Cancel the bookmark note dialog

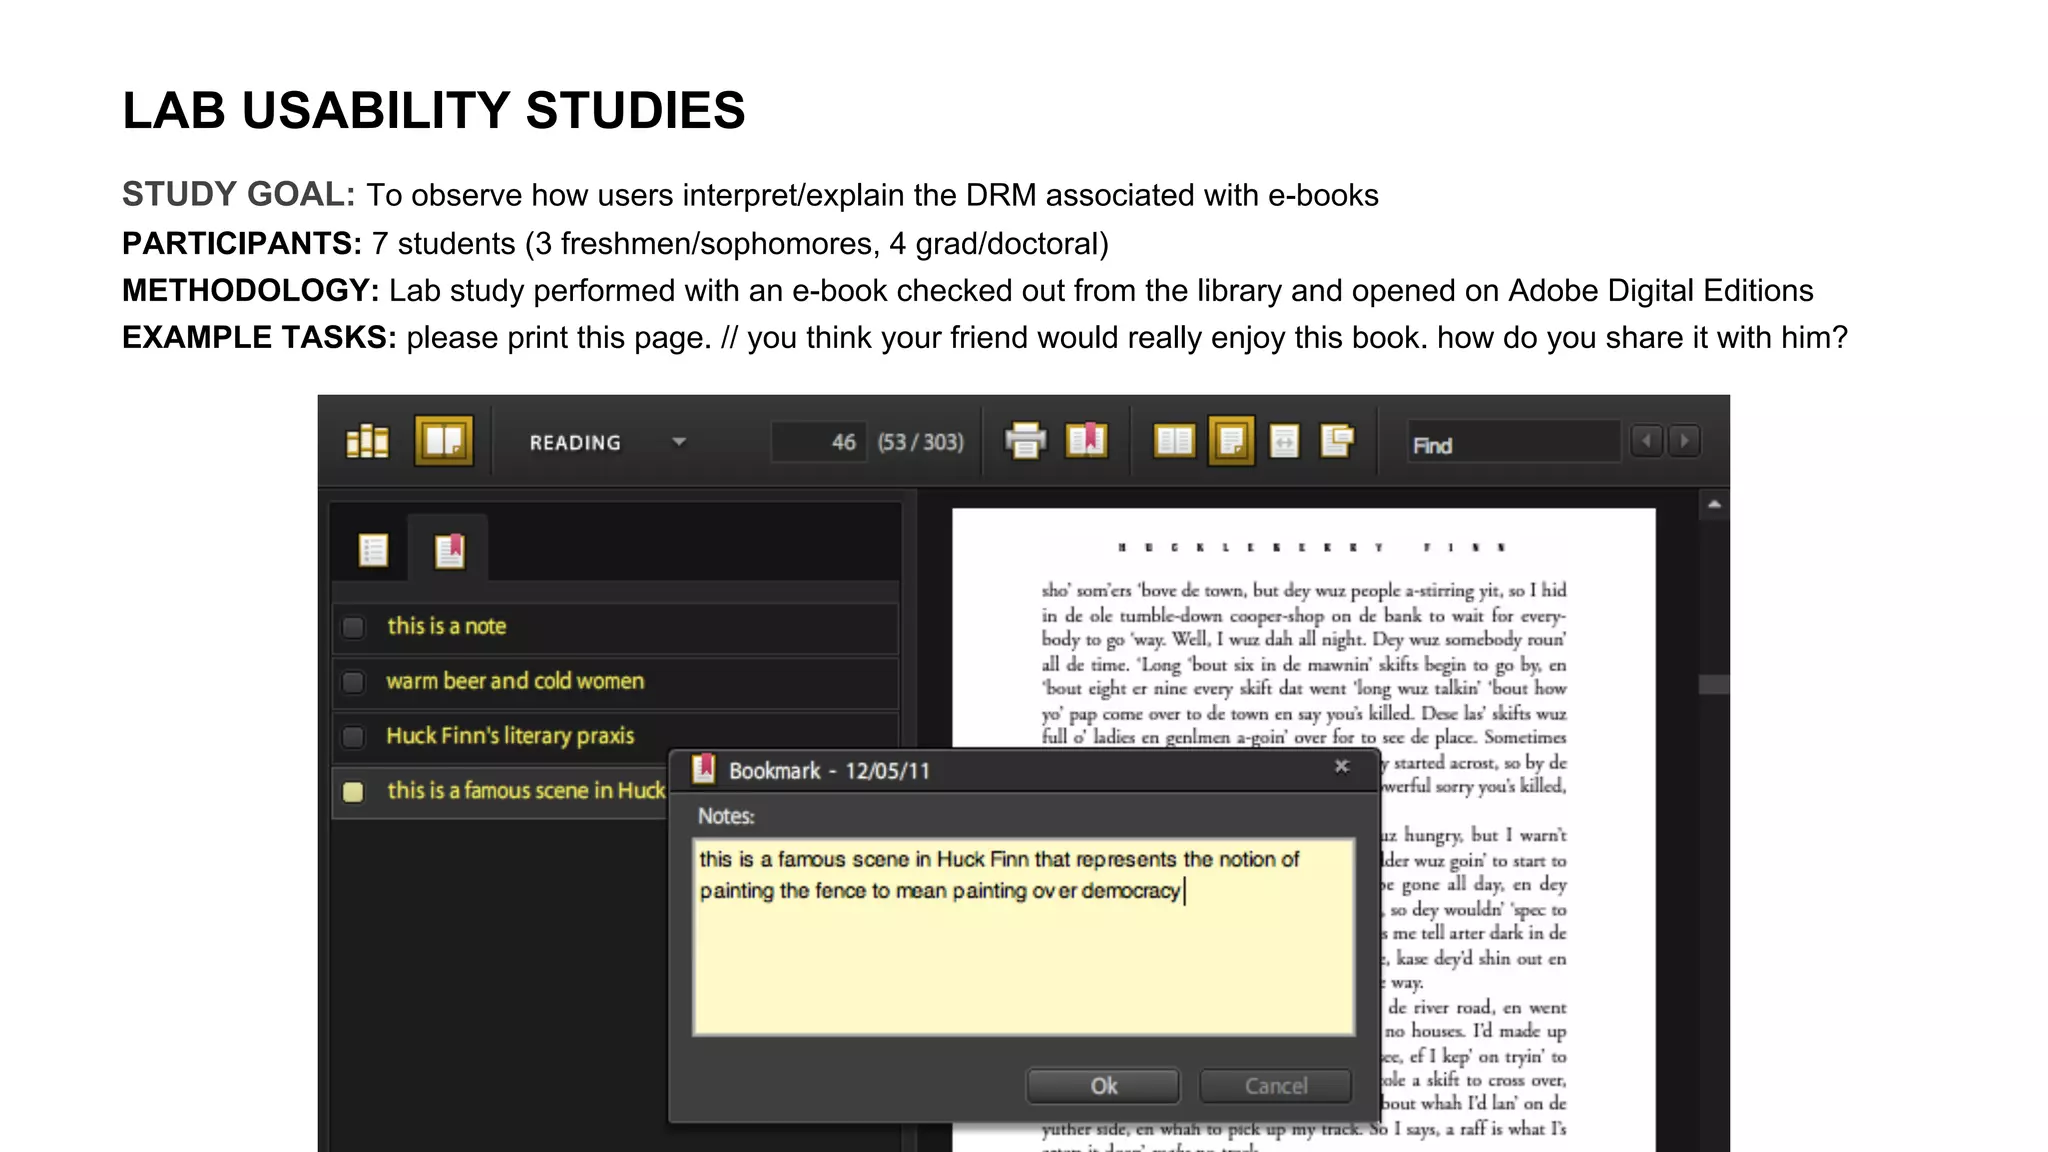1275,1086
